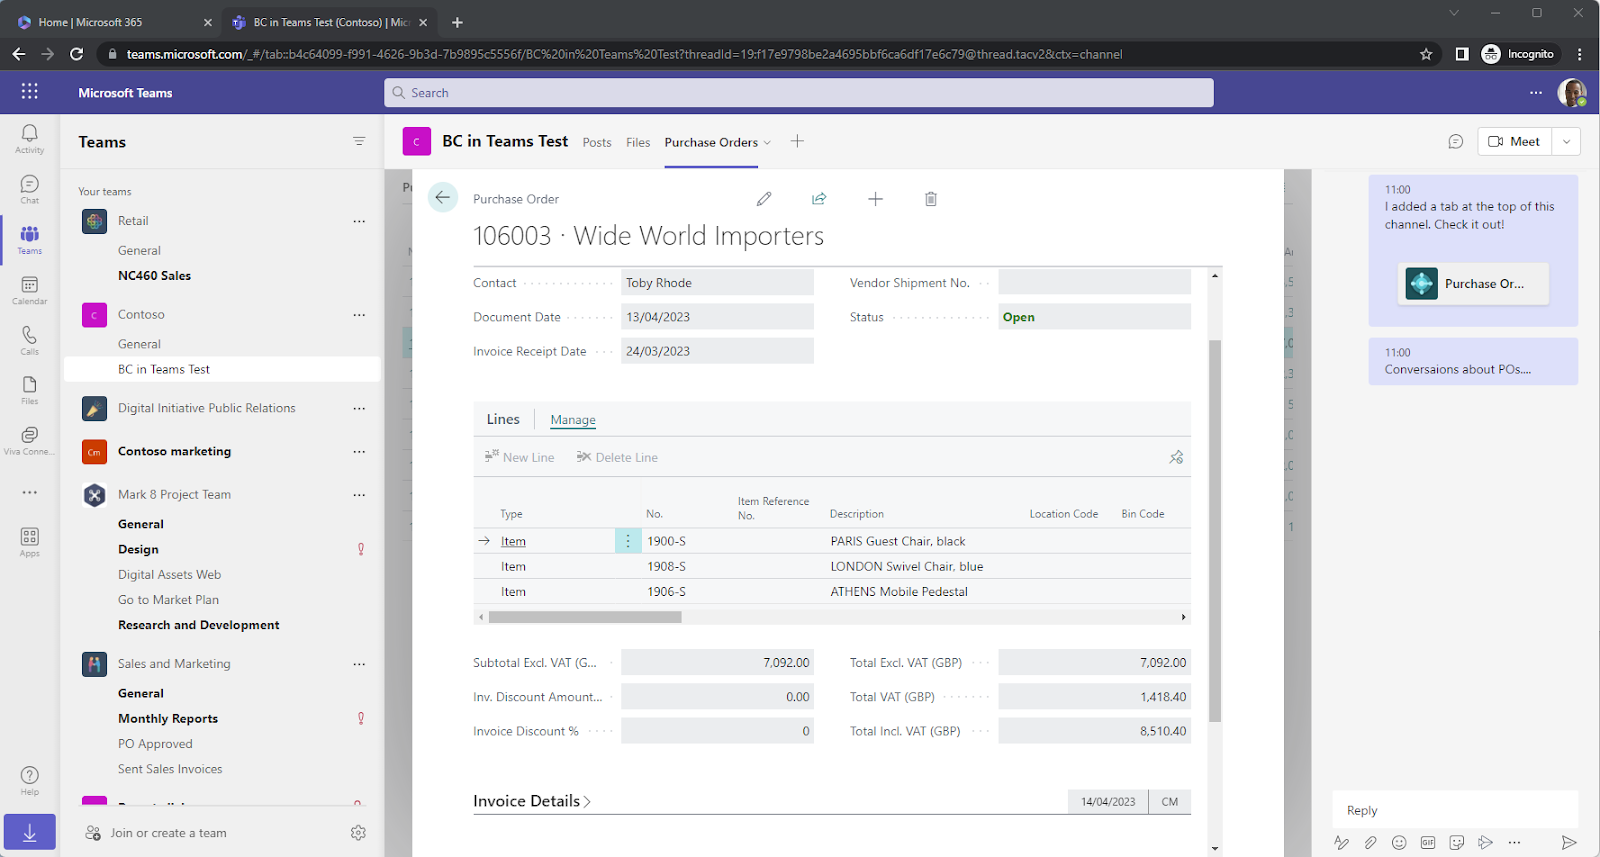
Task: Click the filter teams icon
Action: point(359,141)
